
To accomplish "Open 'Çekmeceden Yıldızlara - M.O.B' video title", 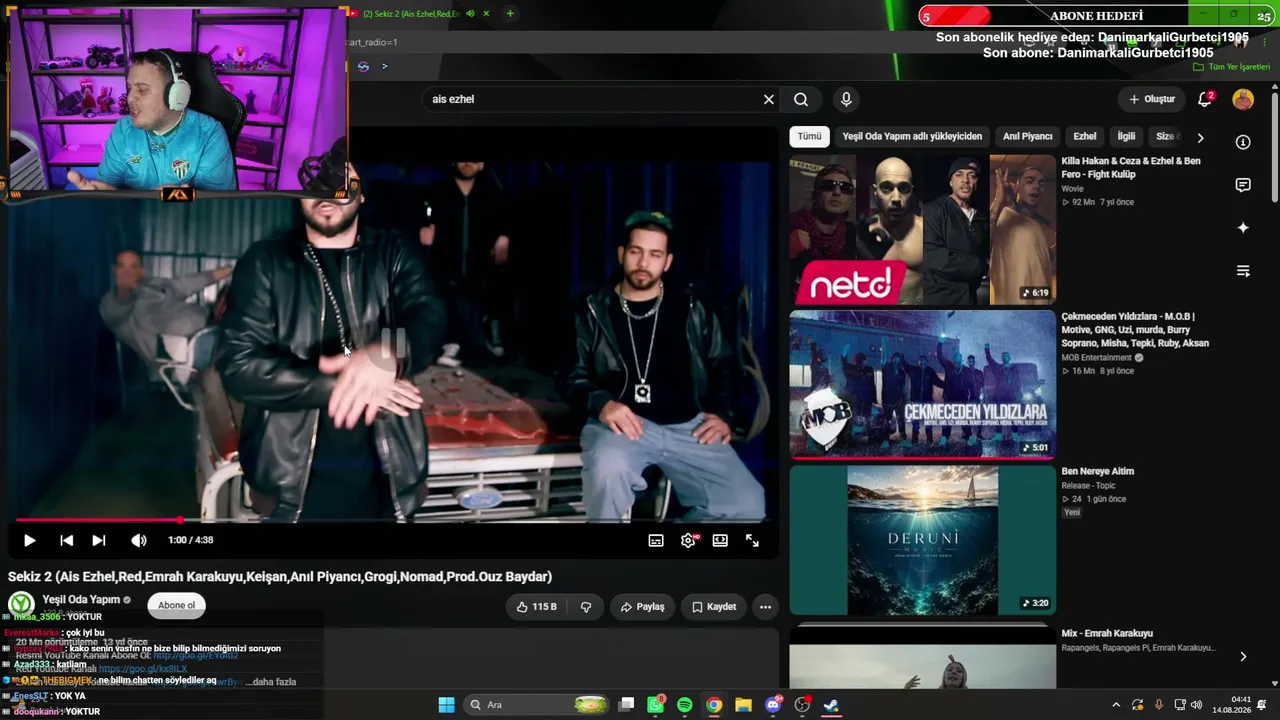I will point(1135,330).
